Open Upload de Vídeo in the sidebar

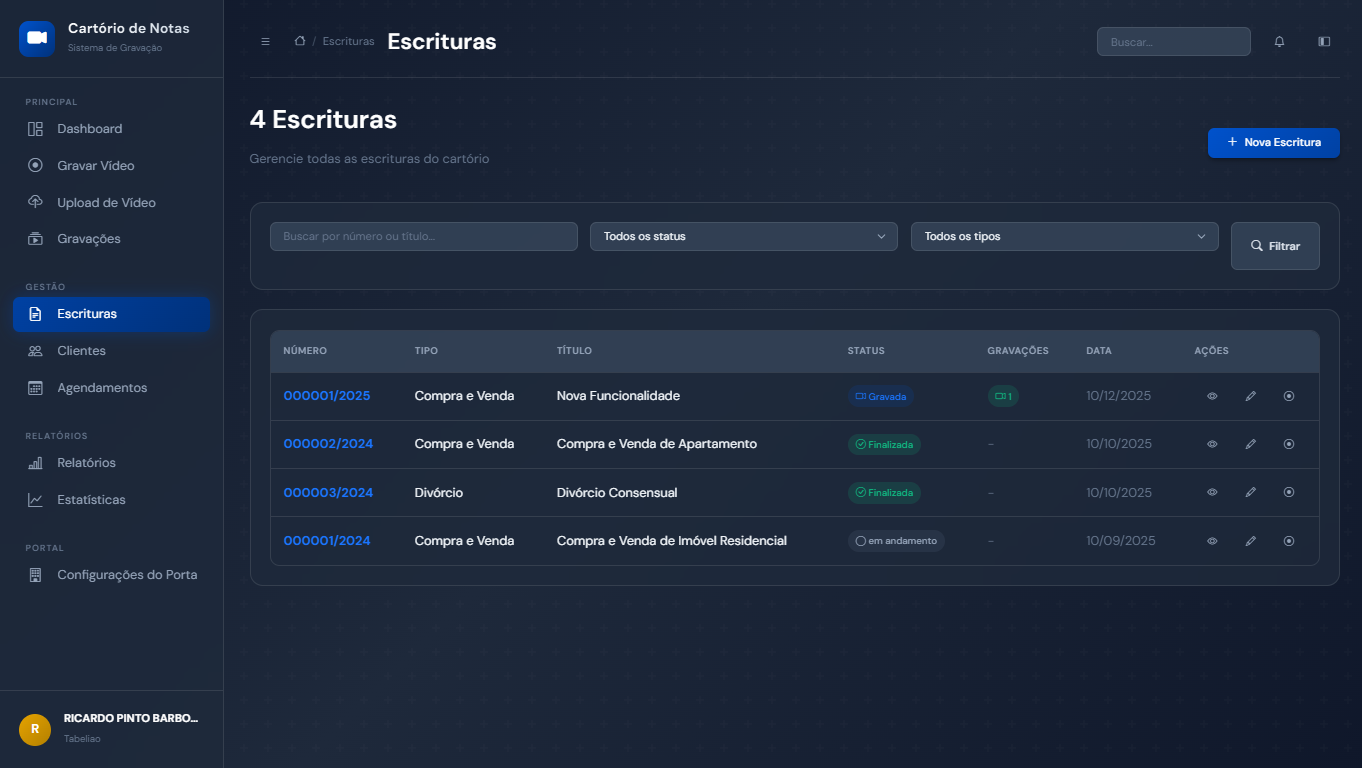click(x=111, y=203)
